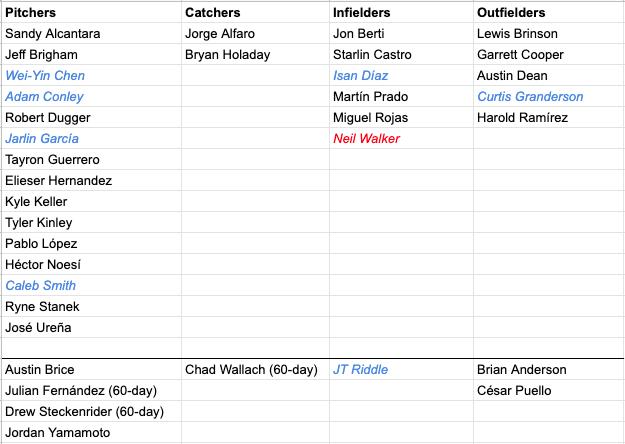Viewport: 625px width, 444px height.
Task: Click the Lewis Brinson outfielder cell
Action: 517,34
